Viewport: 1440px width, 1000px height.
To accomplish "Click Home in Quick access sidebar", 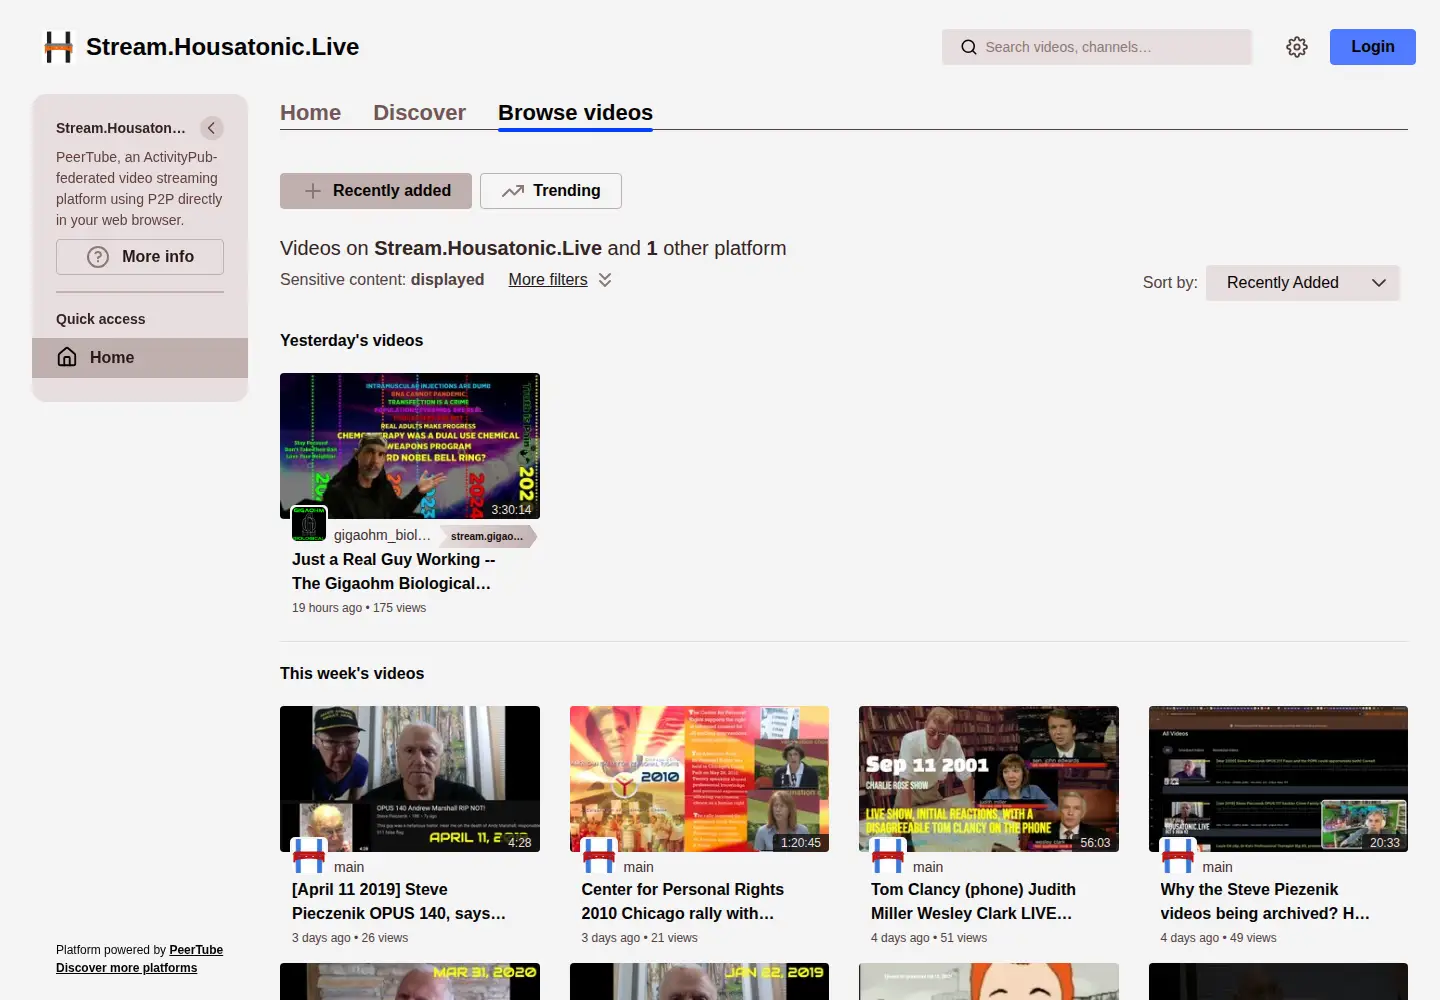I will [140, 358].
